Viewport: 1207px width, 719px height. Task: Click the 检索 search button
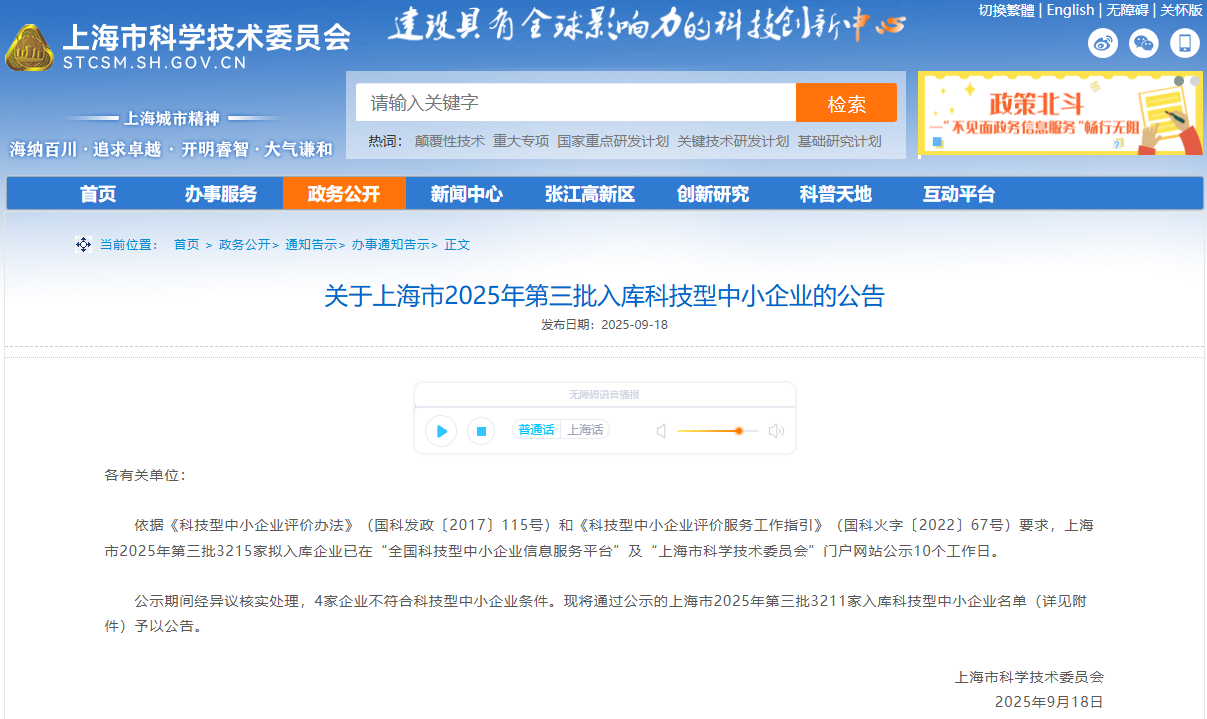click(x=847, y=102)
